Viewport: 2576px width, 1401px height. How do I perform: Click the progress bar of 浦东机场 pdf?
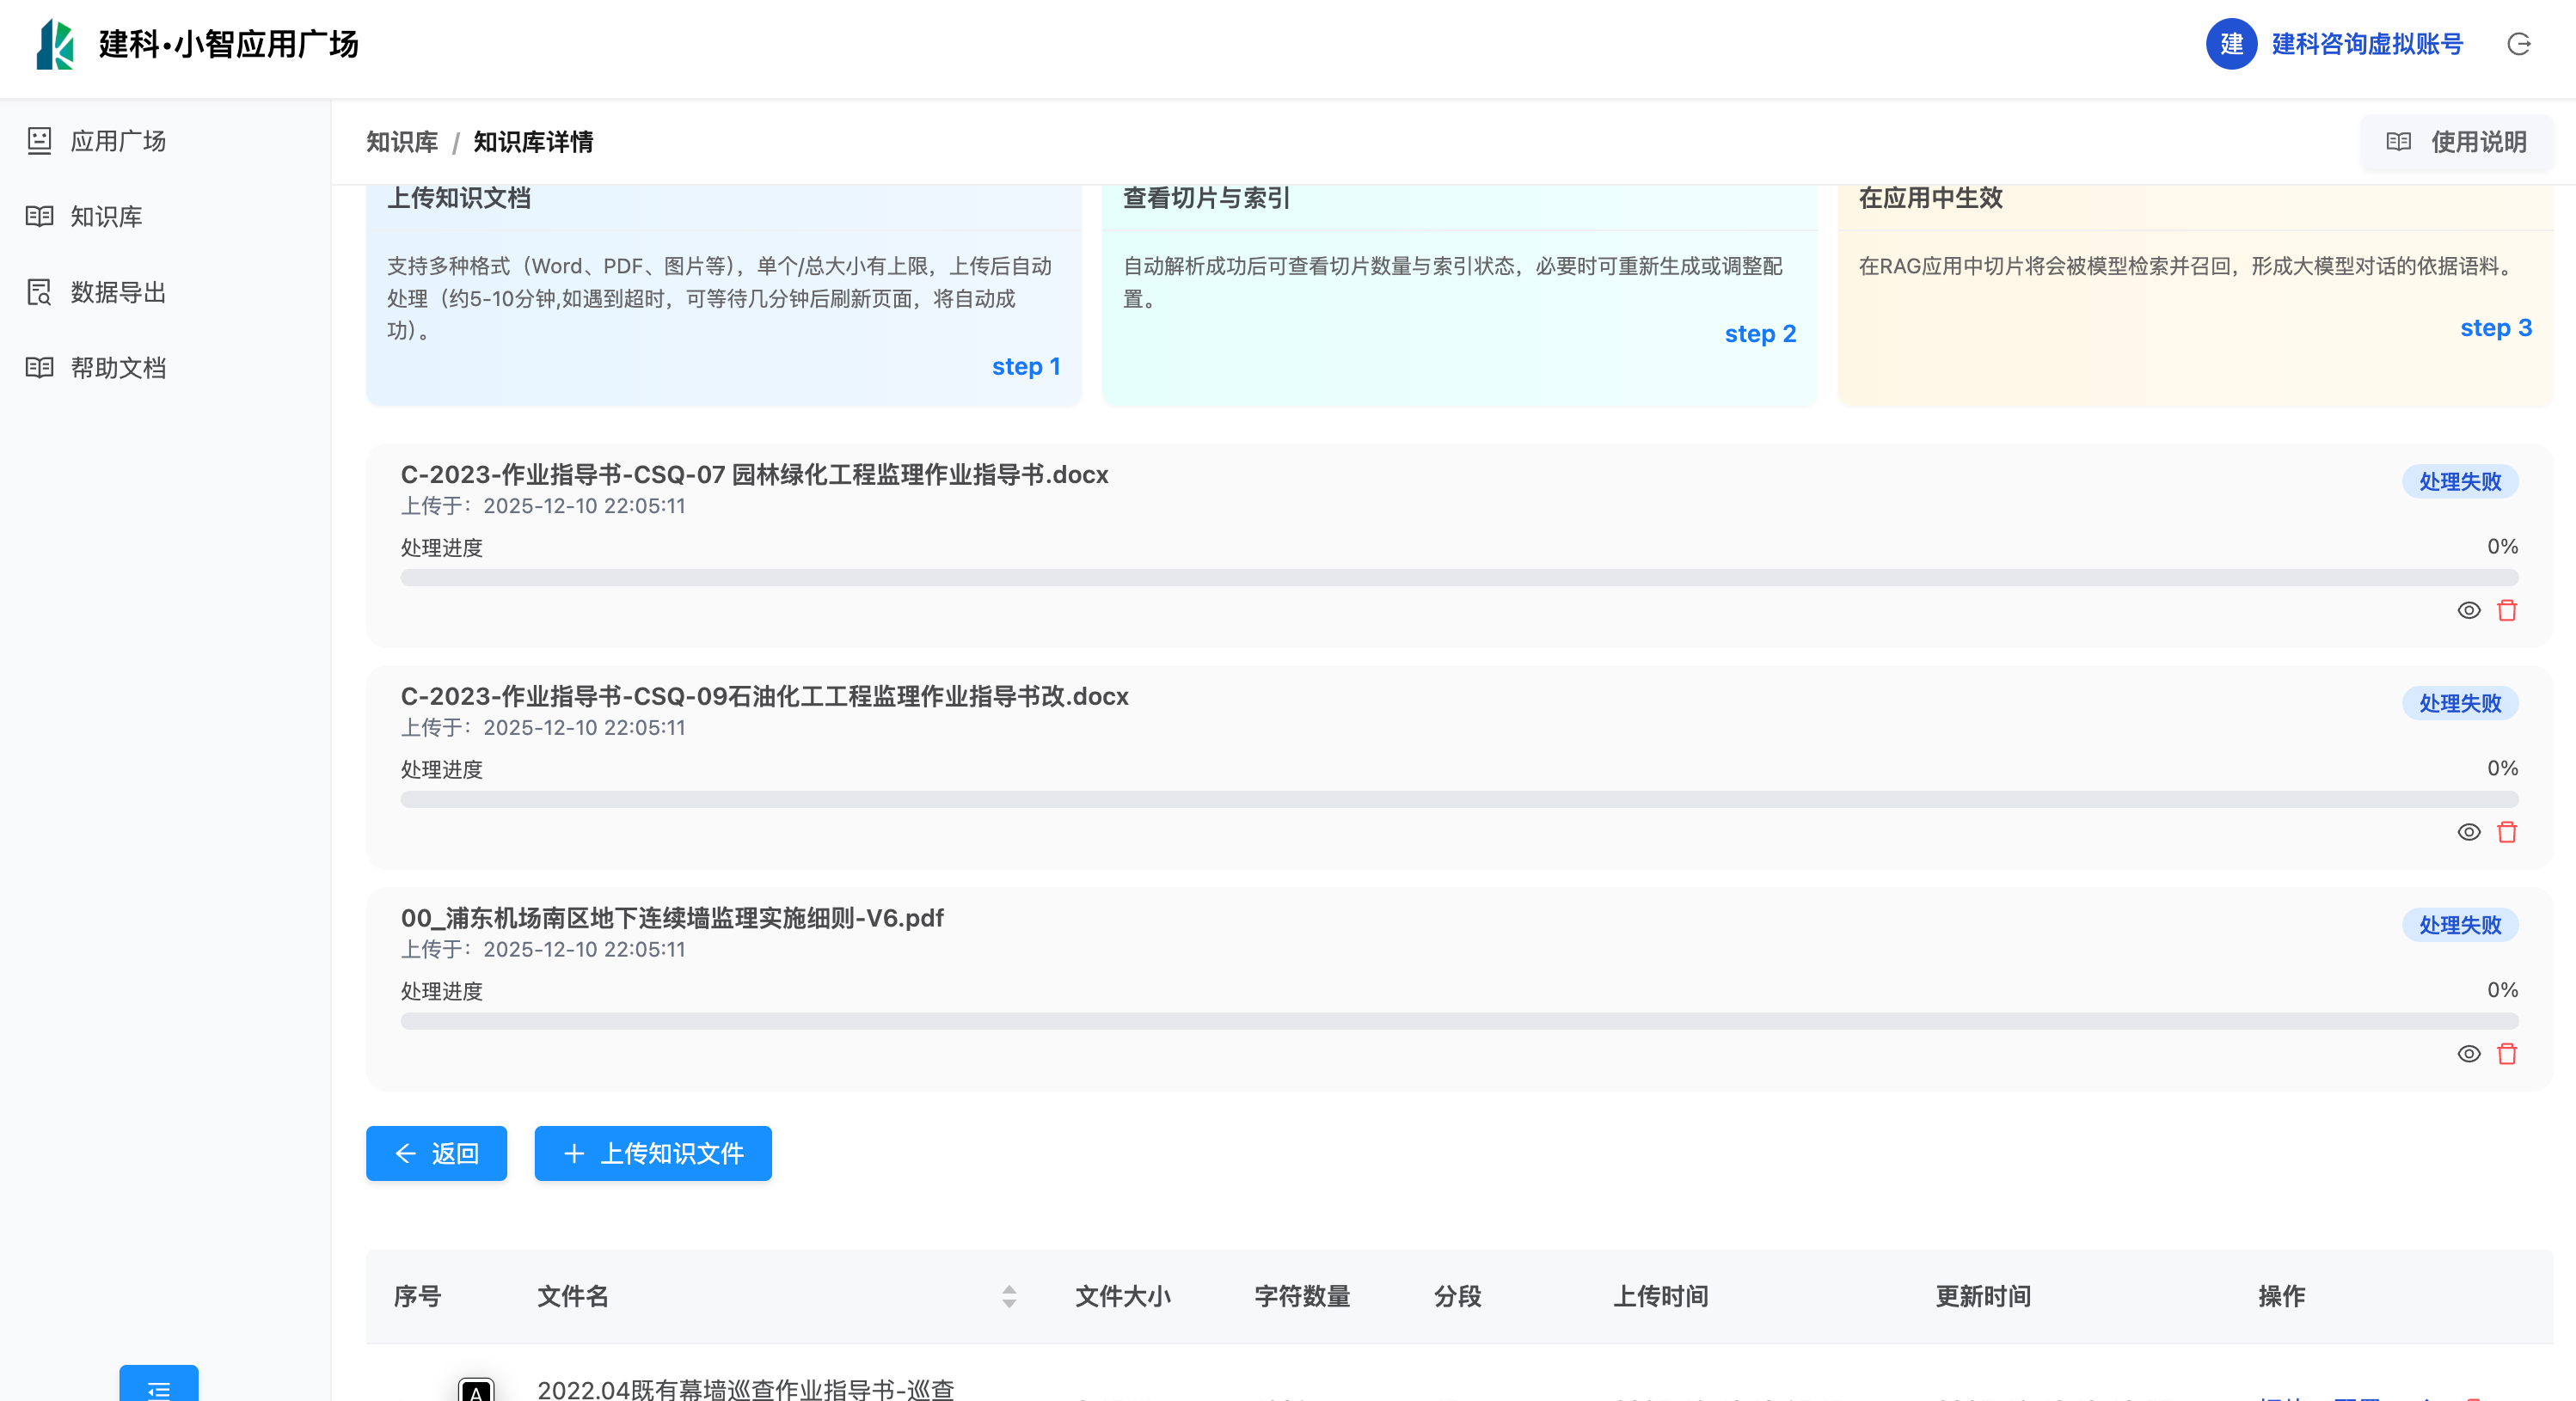click(1459, 1021)
